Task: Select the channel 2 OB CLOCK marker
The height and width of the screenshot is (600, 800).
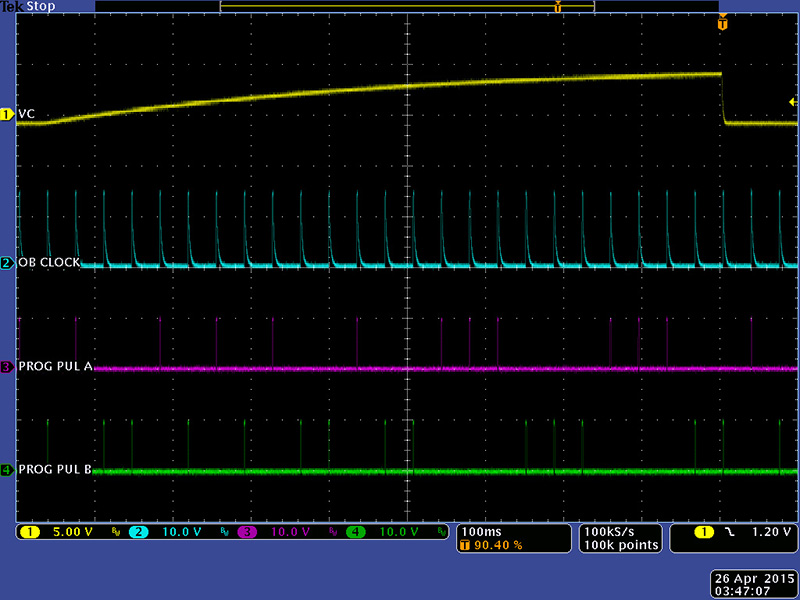Action: tap(7, 263)
